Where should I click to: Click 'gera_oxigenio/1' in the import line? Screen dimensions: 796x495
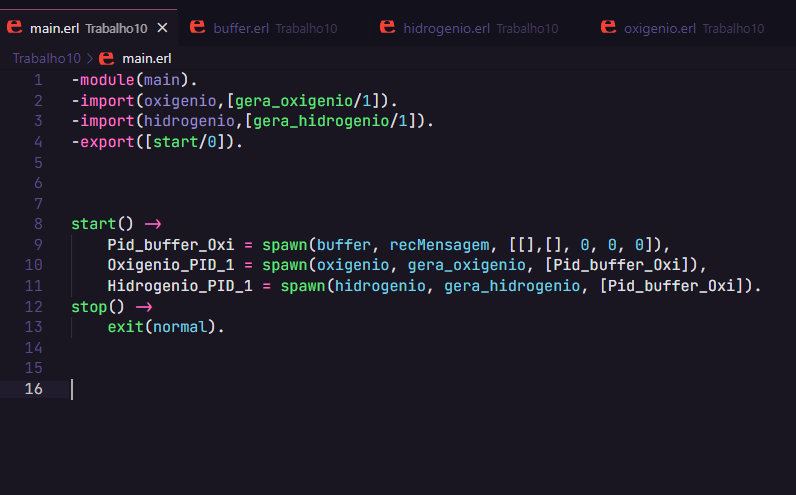tap(303, 101)
